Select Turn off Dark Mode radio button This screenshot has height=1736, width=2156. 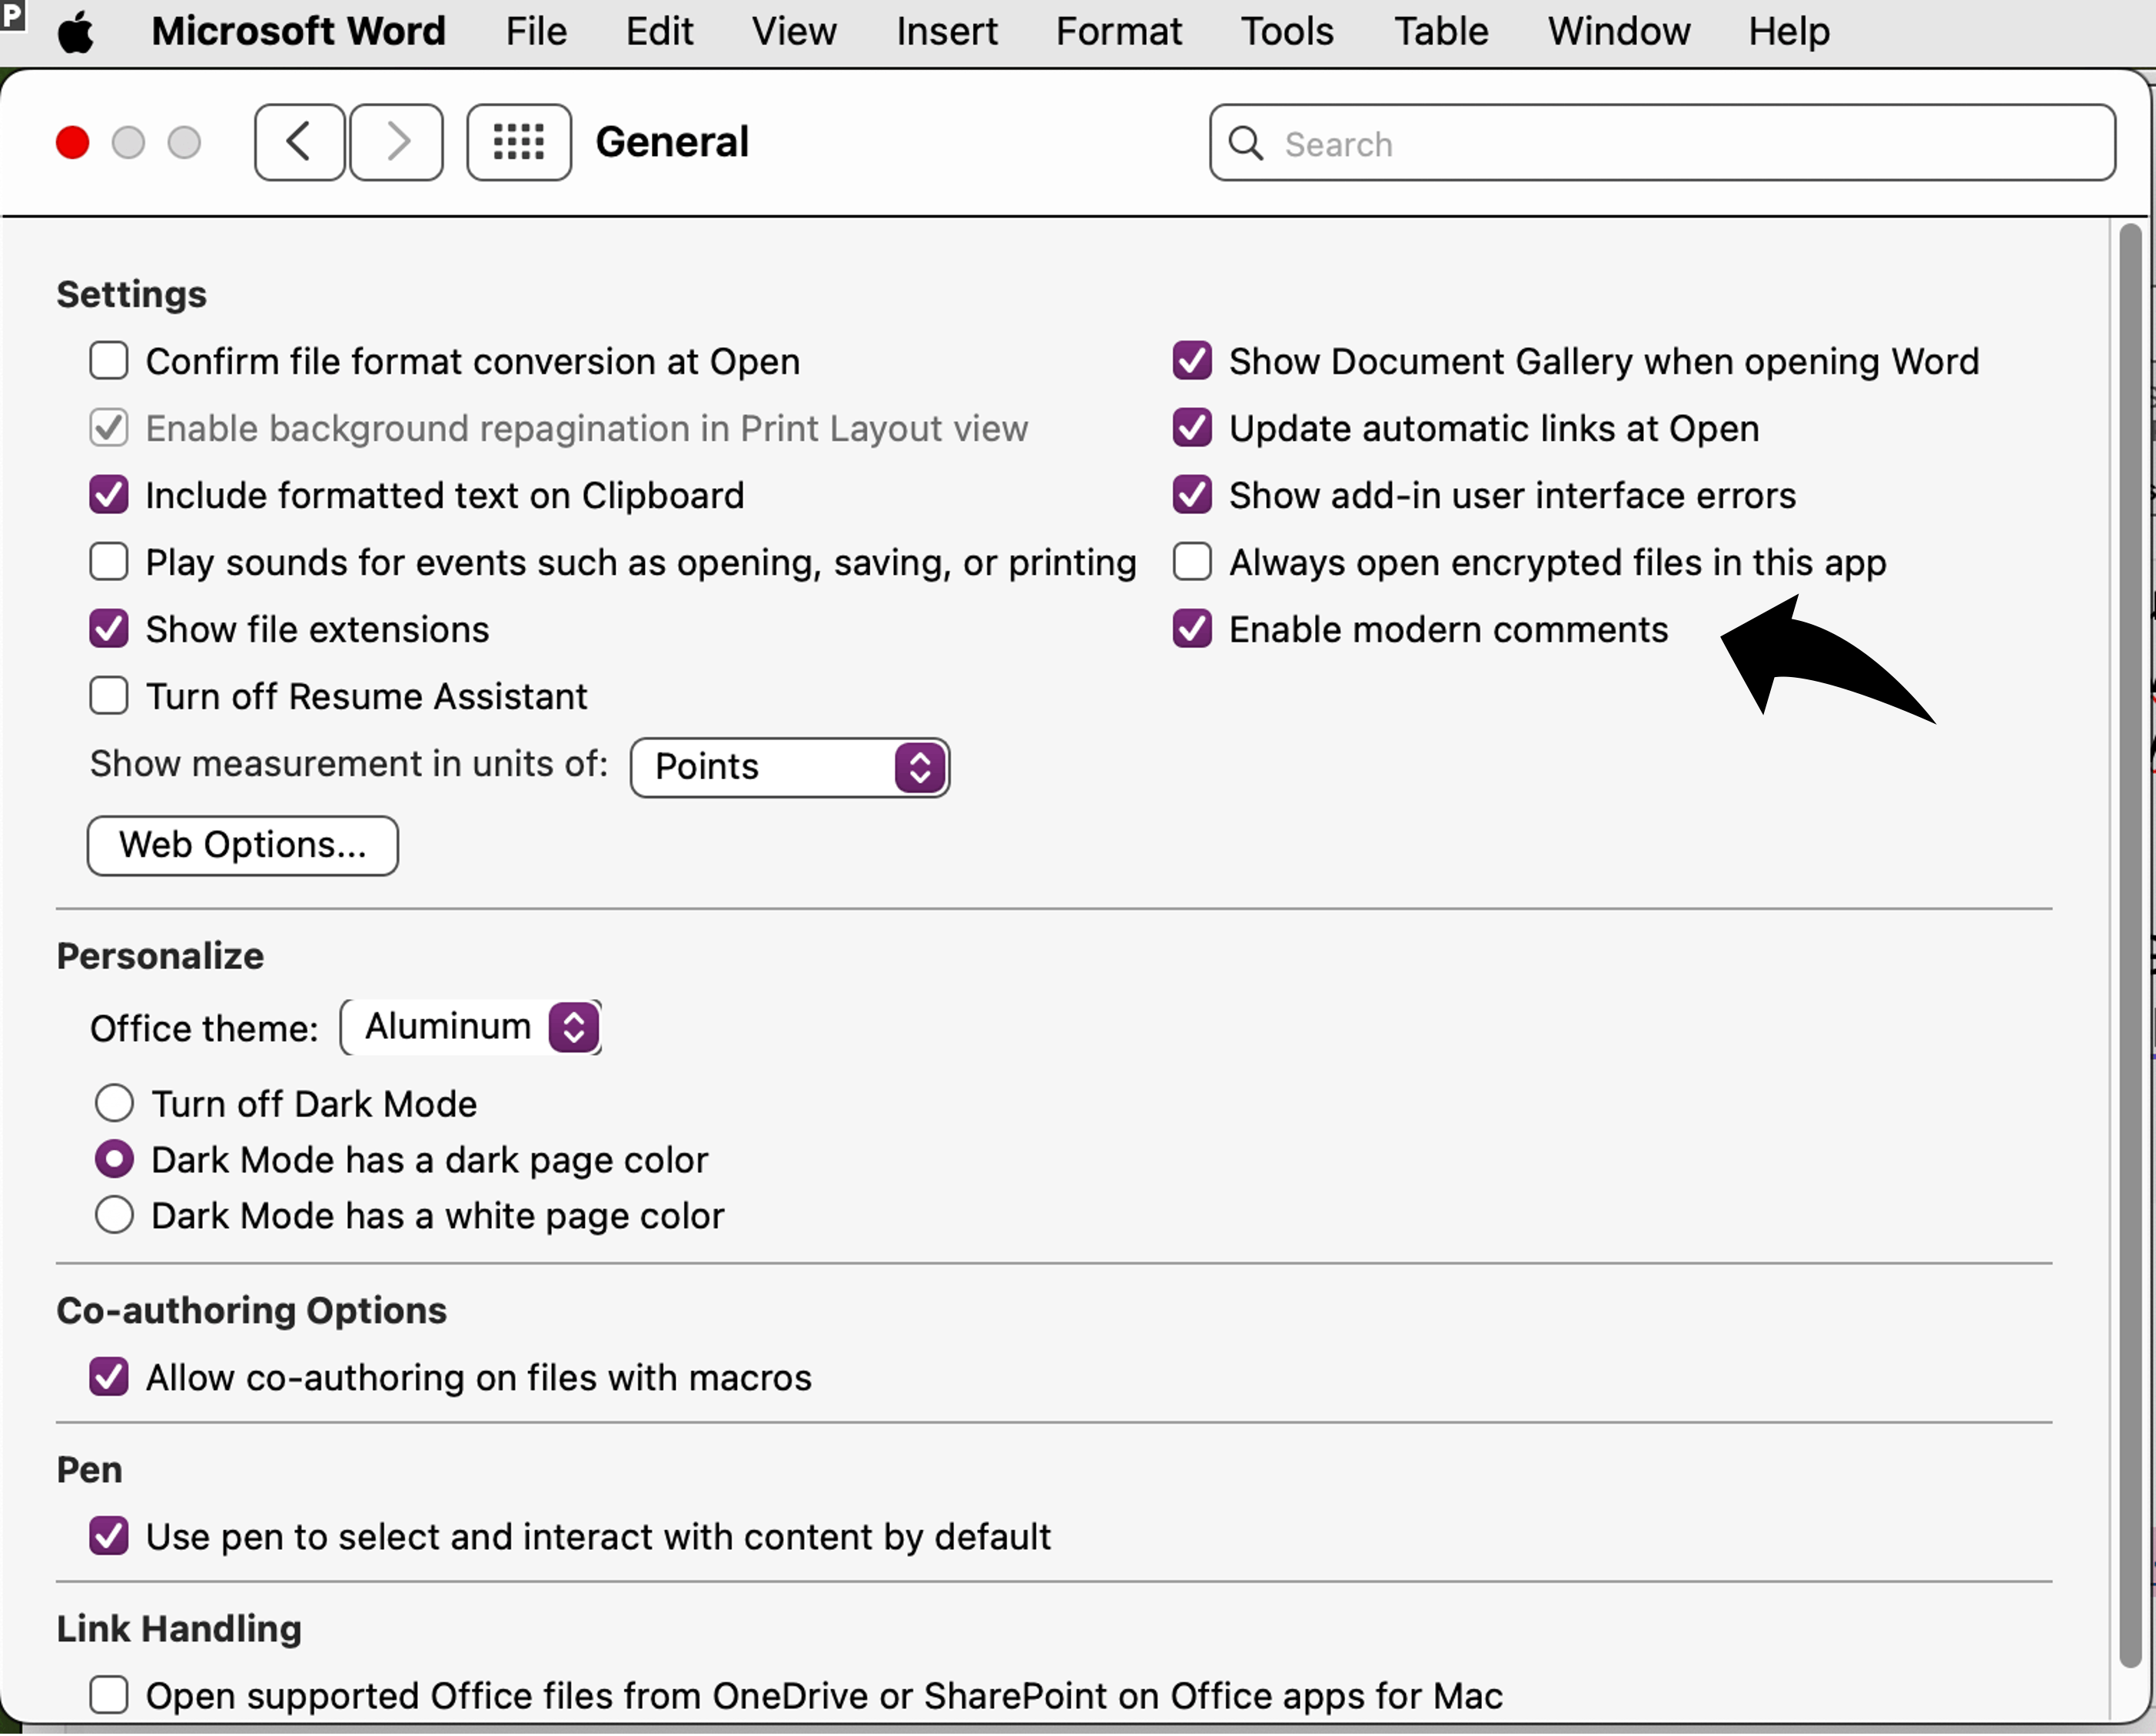114,1104
